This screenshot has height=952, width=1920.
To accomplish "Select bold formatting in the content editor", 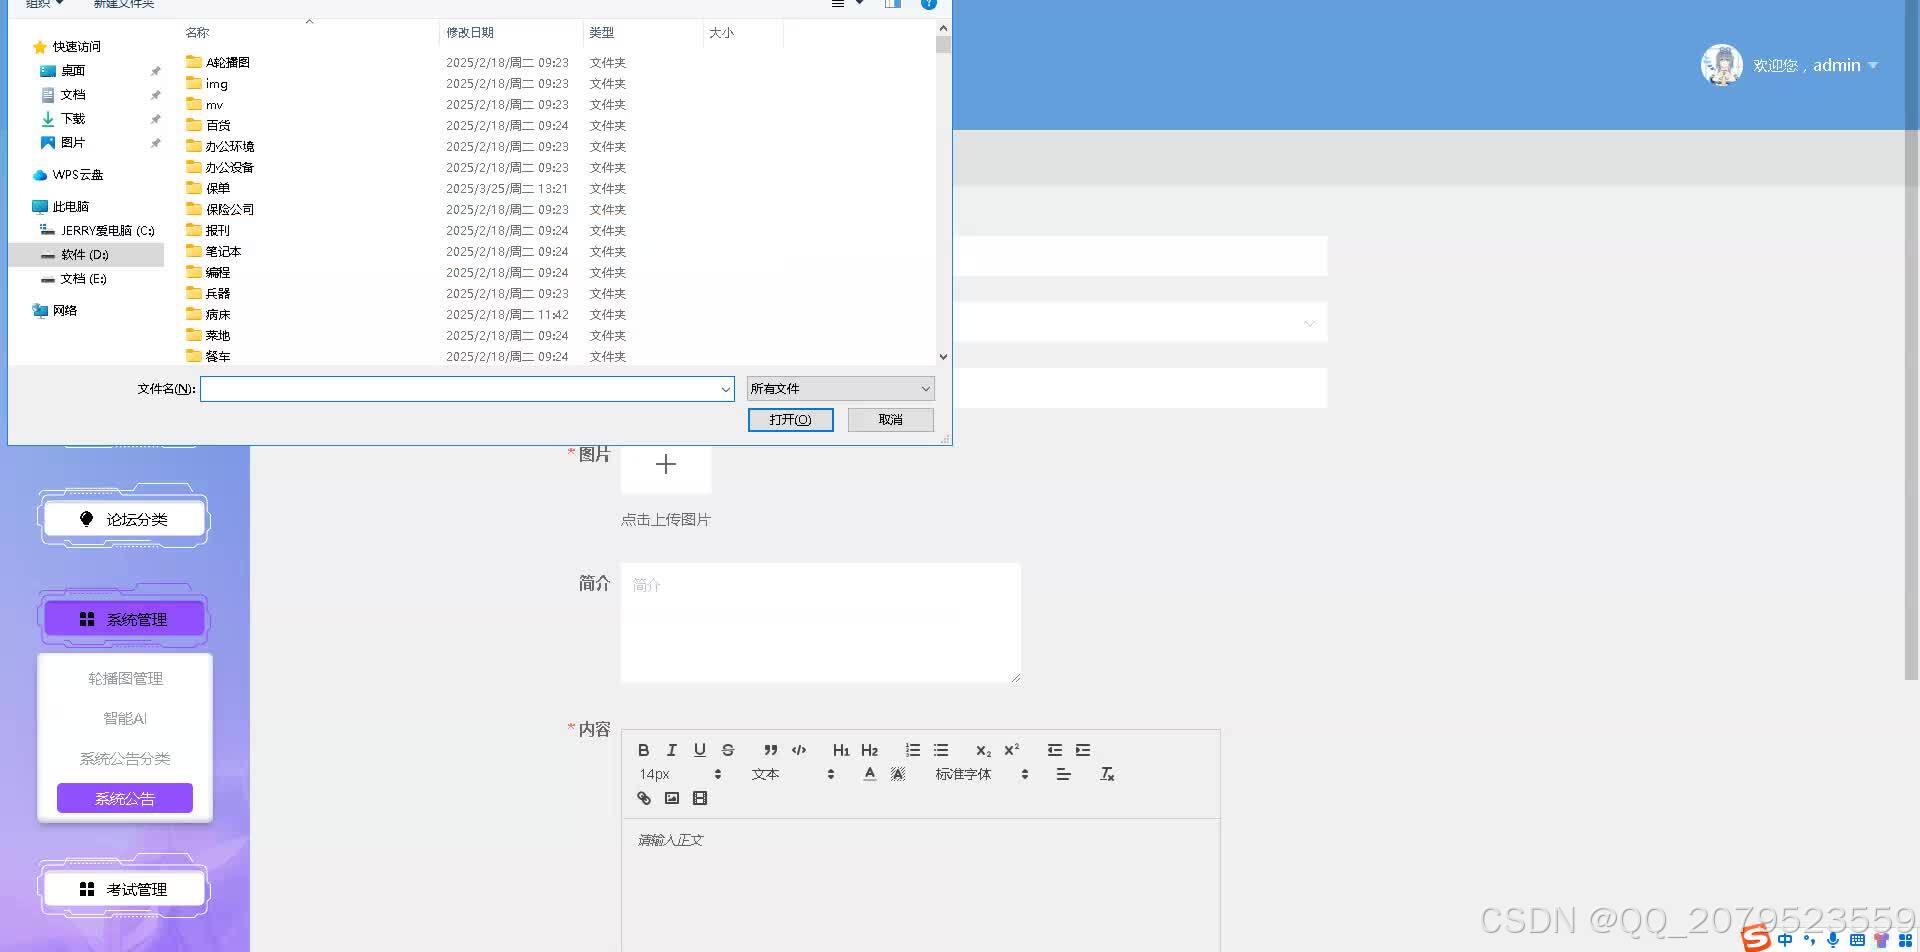I will tap(644, 750).
